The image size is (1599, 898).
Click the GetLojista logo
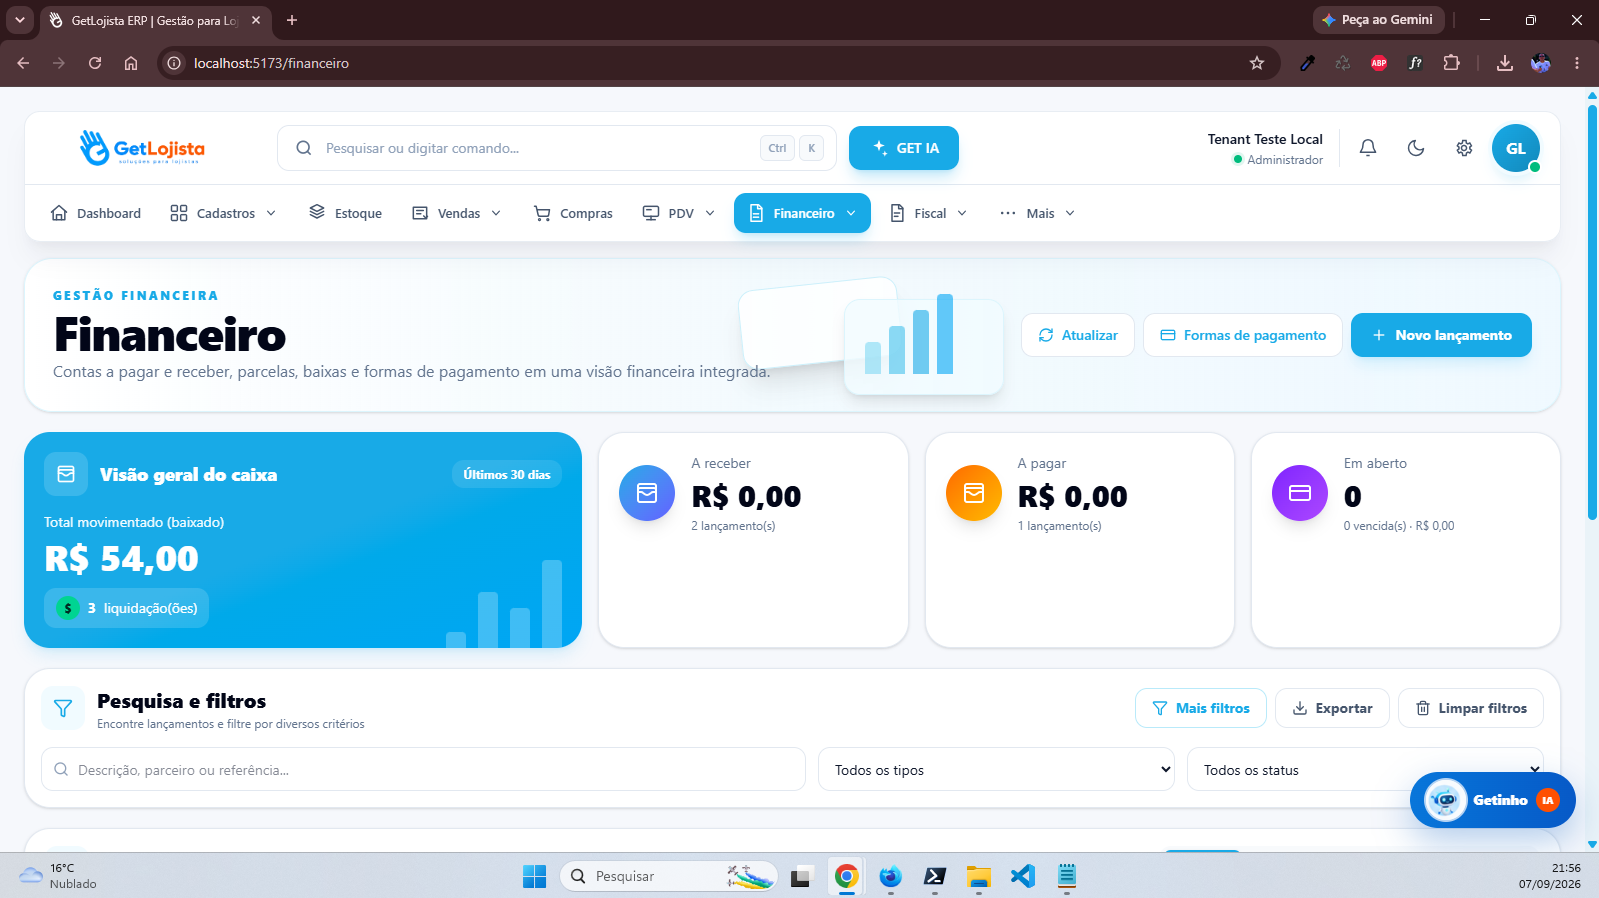click(x=142, y=148)
